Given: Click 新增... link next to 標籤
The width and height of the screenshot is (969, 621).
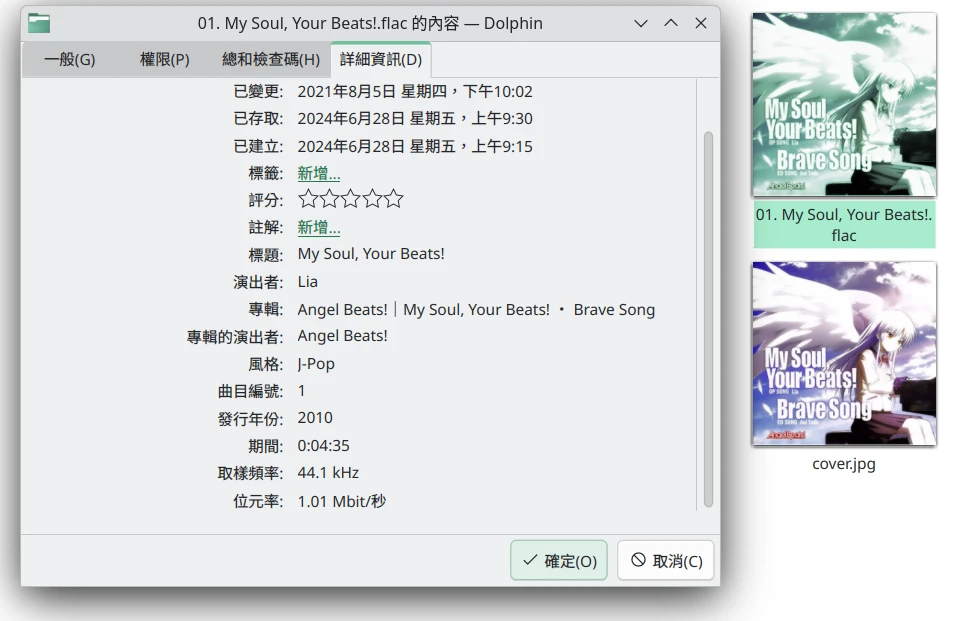Looking at the screenshot, I should click(319, 174).
